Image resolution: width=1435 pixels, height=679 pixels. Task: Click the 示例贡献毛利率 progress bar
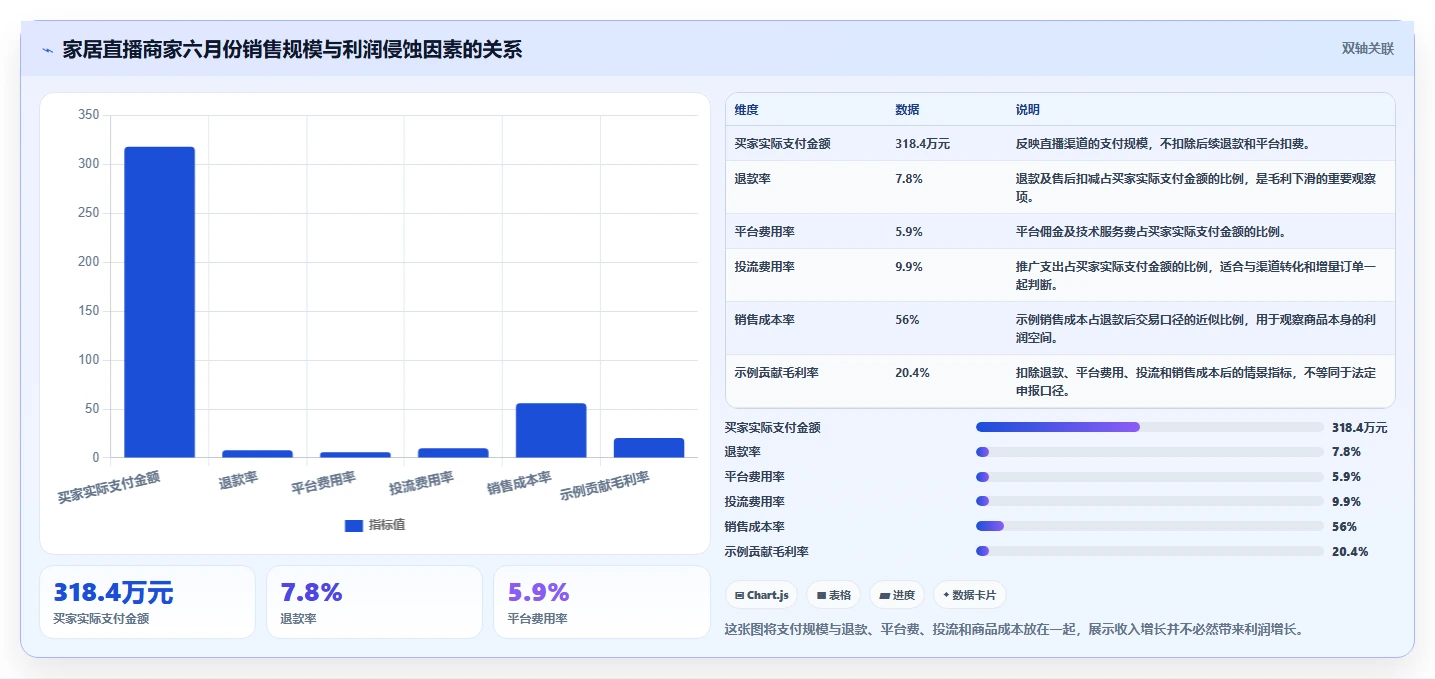click(x=1150, y=551)
